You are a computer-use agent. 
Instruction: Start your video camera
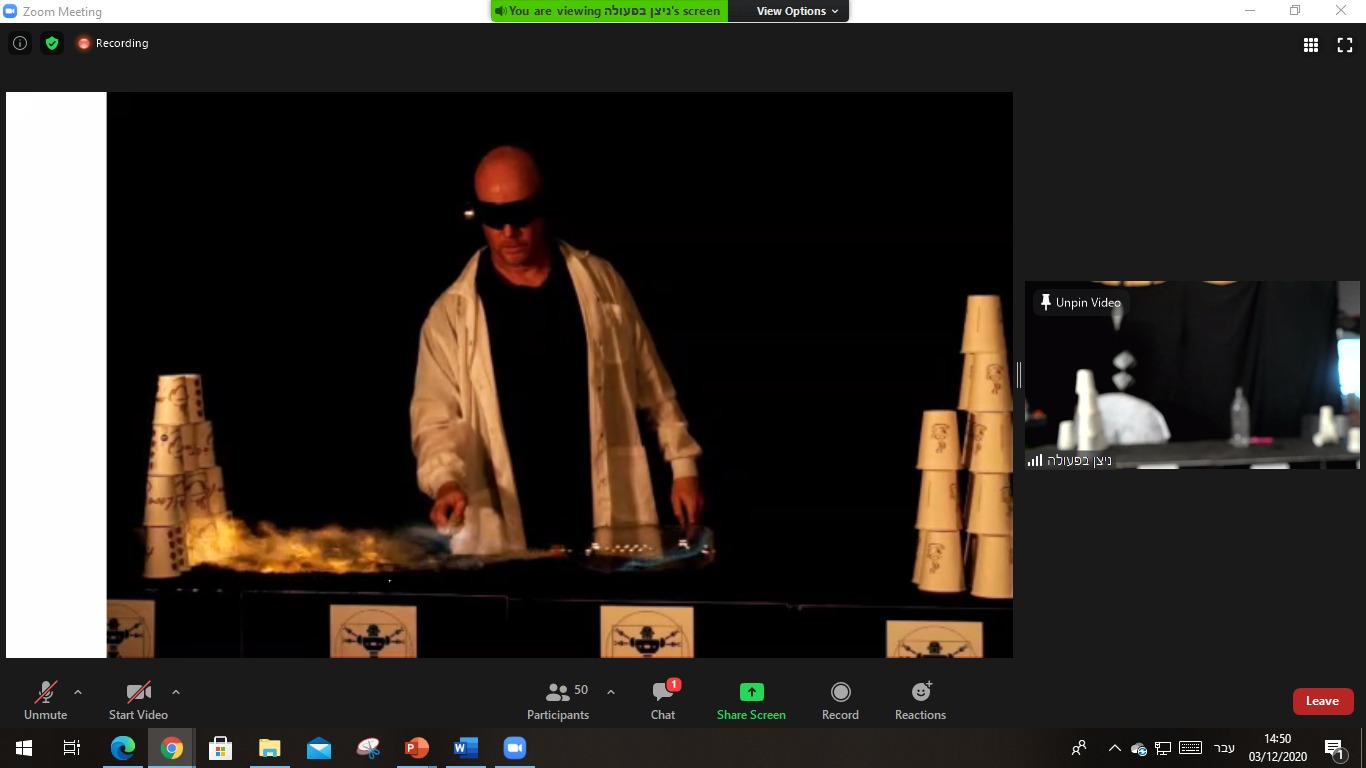[138, 700]
